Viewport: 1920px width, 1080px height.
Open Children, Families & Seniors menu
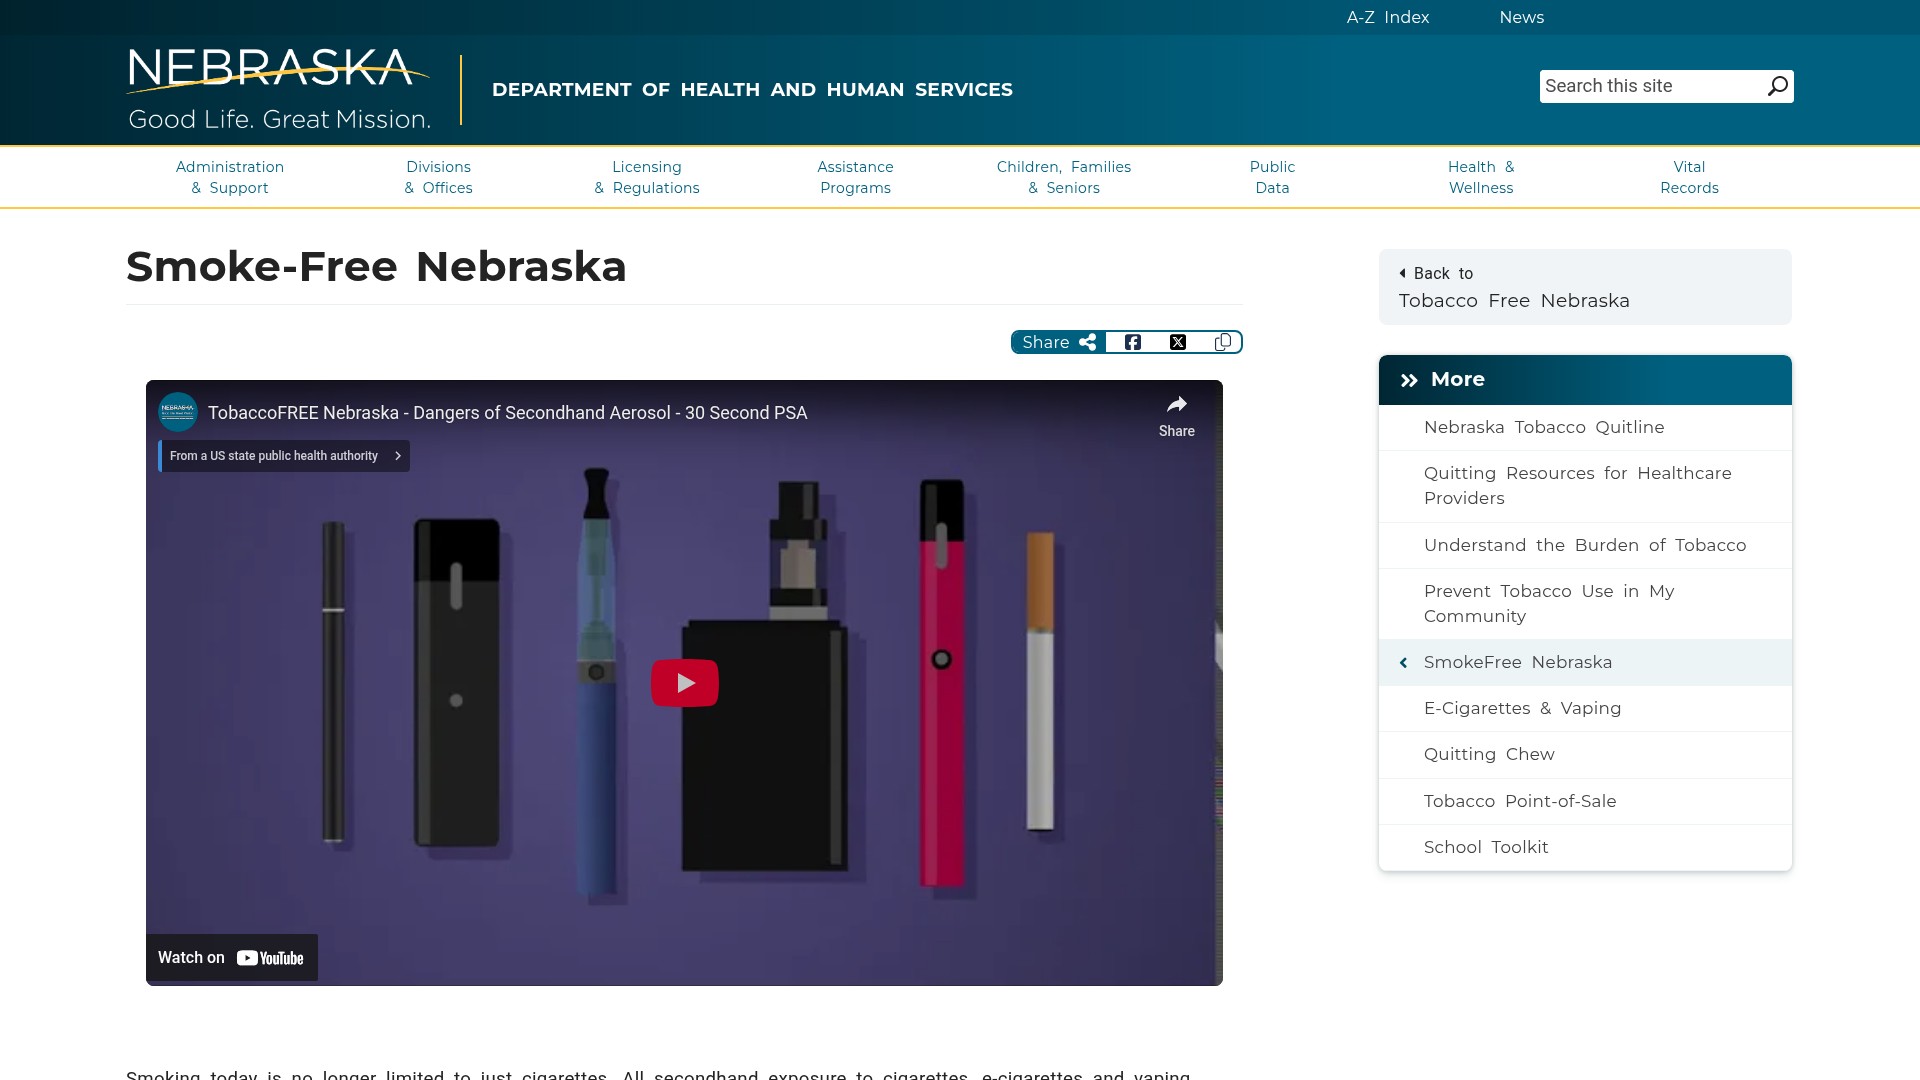[1064, 177]
